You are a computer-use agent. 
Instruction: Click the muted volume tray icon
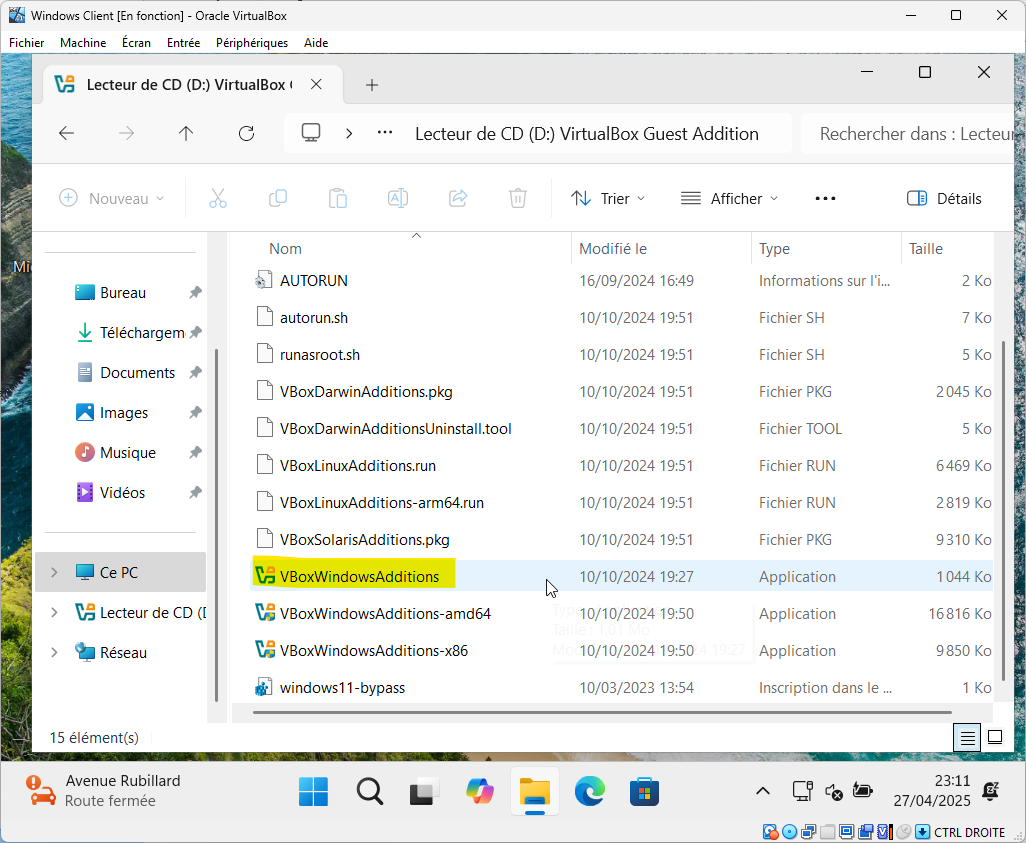pos(833,791)
